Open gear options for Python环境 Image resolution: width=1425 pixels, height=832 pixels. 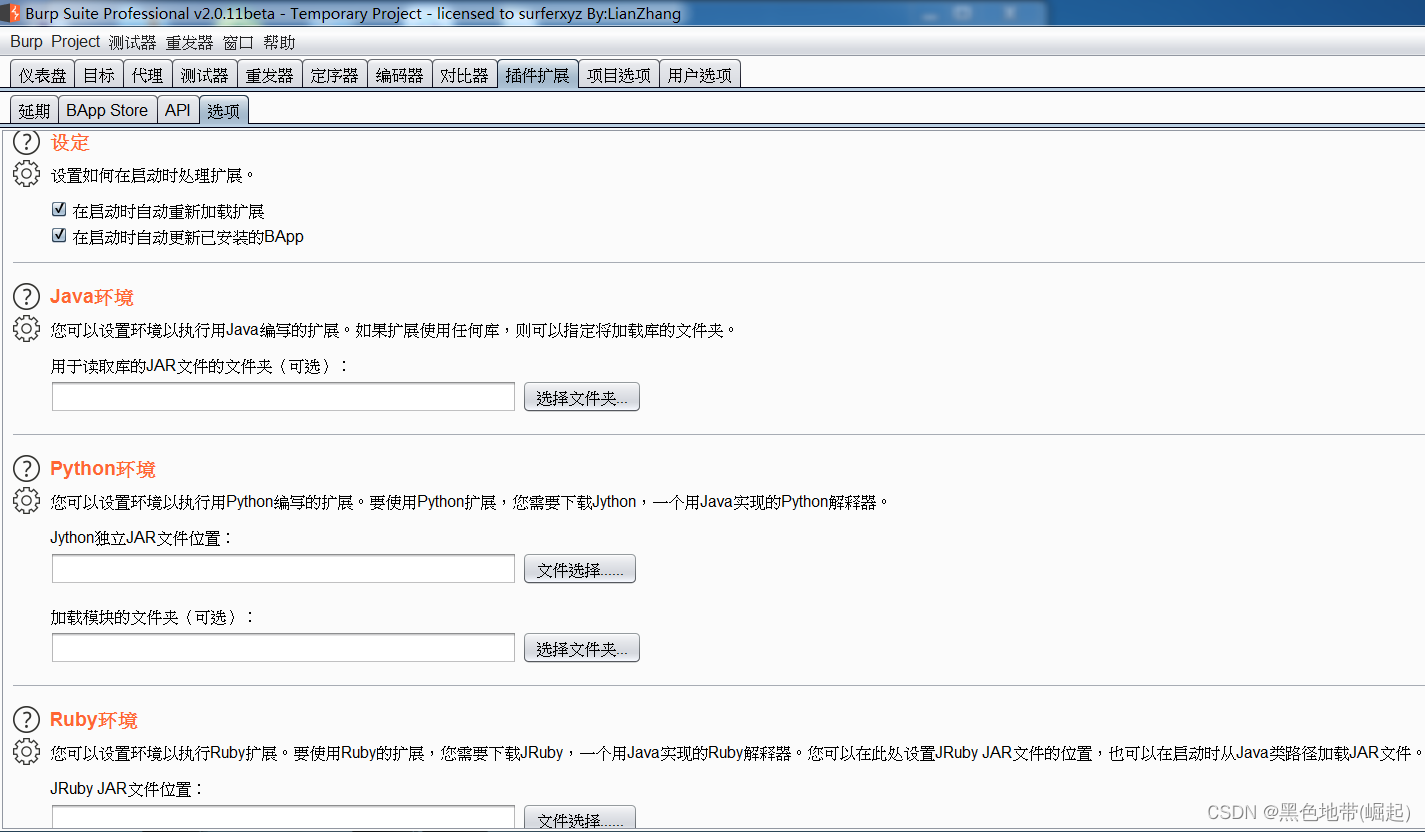[x=26, y=500]
